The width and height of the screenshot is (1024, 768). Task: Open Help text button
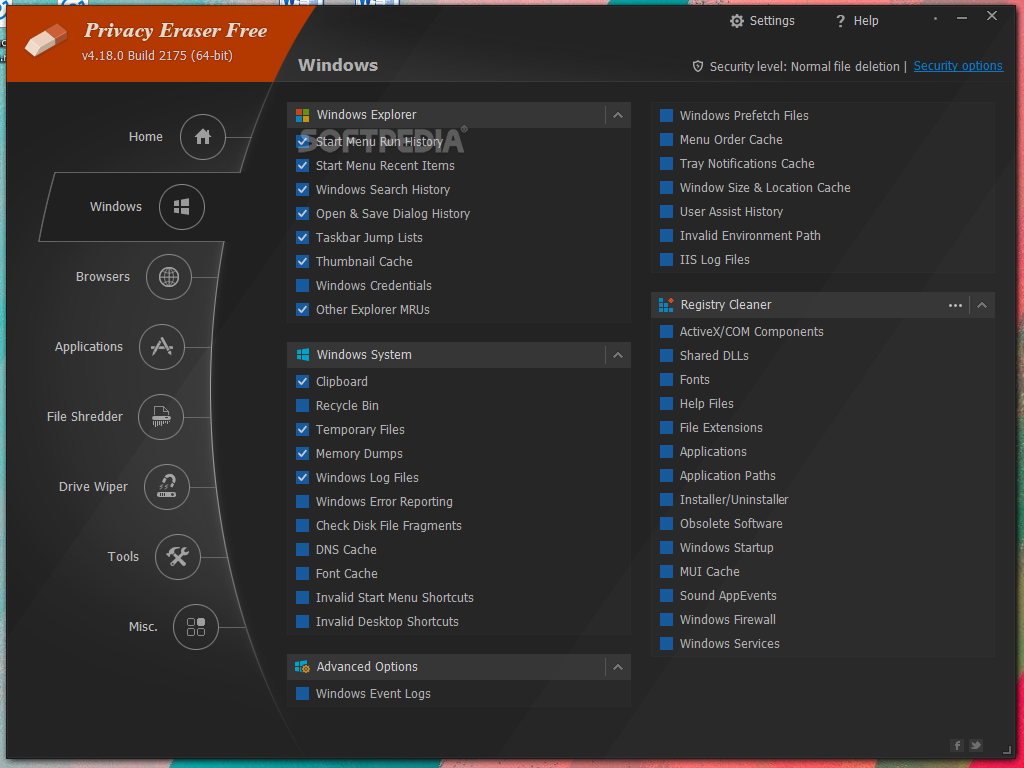(866, 21)
